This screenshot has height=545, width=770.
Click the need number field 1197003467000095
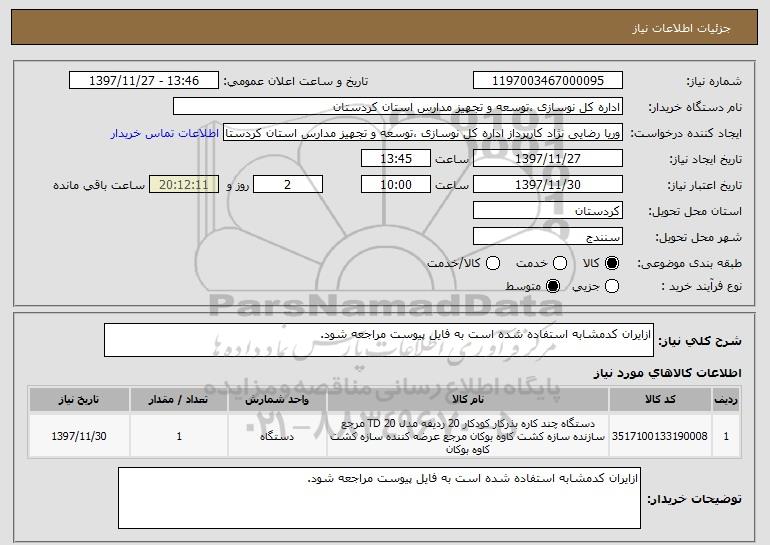(x=548, y=81)
